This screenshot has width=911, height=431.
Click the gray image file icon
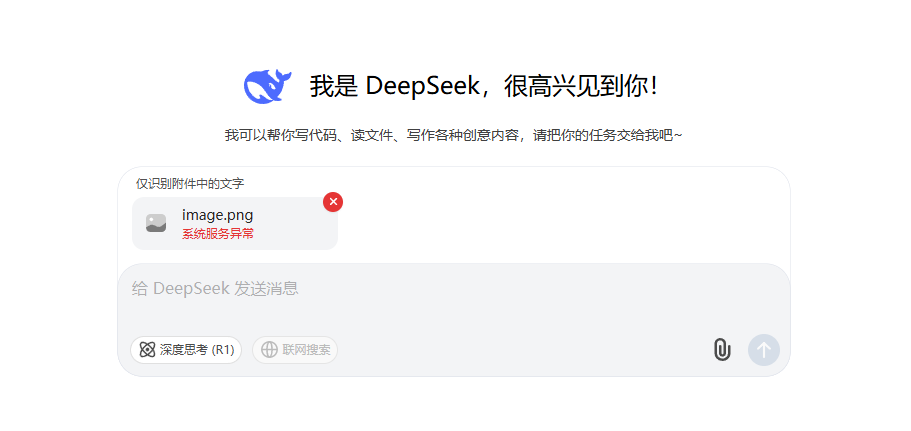156,223
